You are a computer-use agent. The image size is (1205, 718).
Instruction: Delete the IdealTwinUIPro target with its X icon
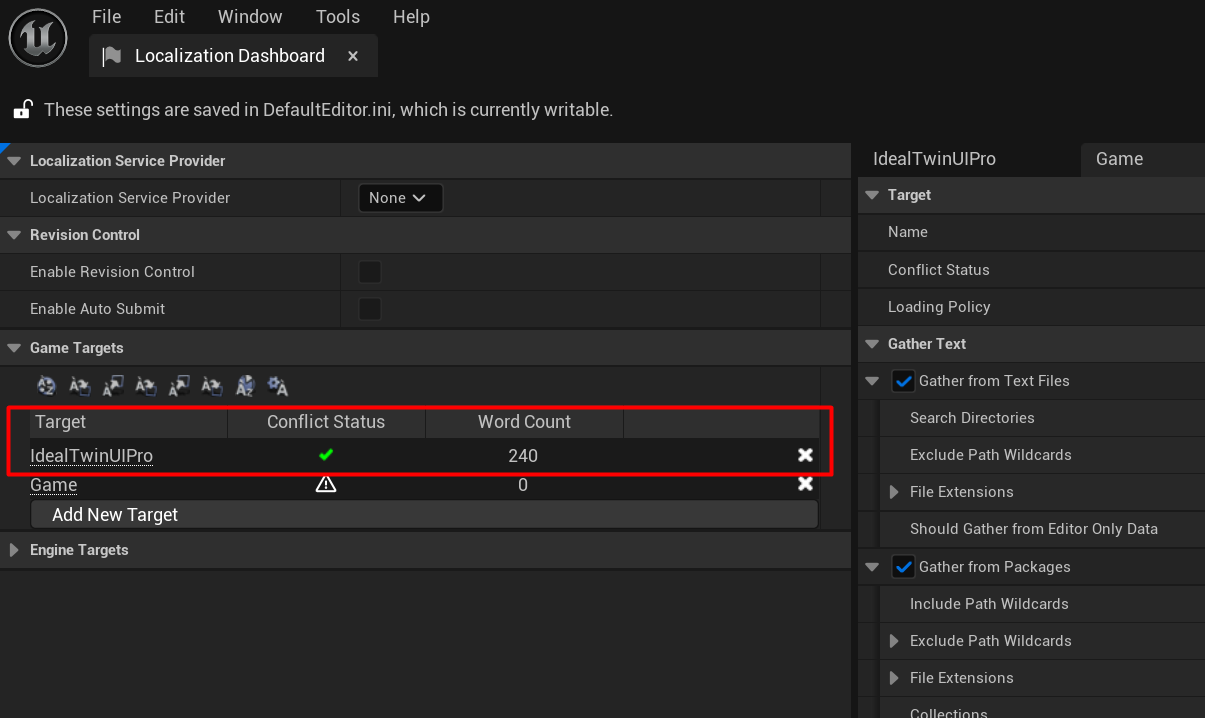click(x=805, y=456)
